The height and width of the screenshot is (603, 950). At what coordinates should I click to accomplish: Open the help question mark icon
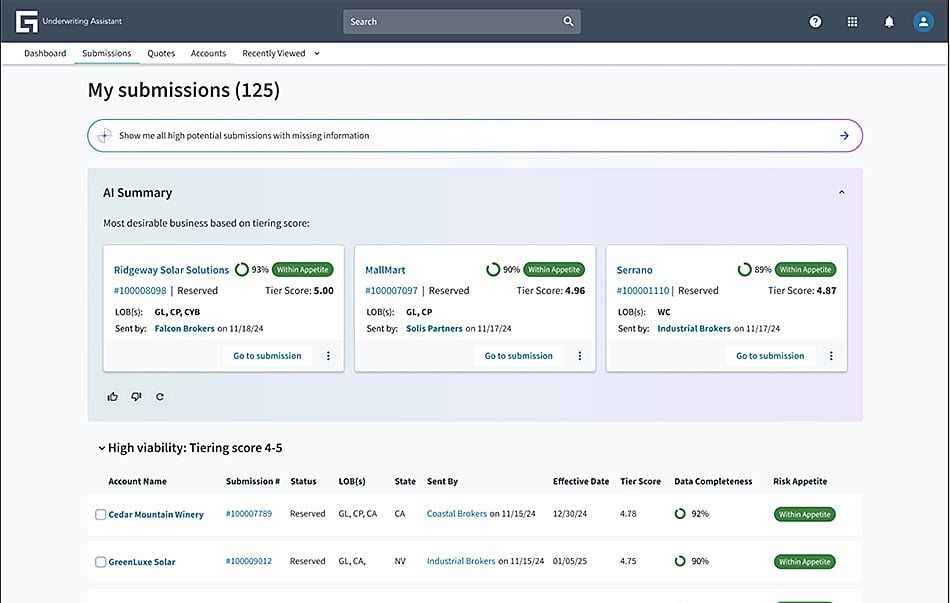pyautogui.click(x=815, y=22)
